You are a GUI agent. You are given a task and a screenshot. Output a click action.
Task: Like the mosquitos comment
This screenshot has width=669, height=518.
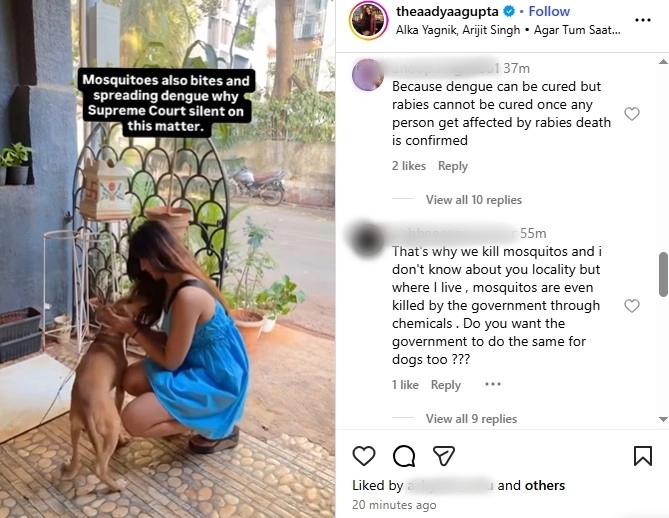pos(632,306)
